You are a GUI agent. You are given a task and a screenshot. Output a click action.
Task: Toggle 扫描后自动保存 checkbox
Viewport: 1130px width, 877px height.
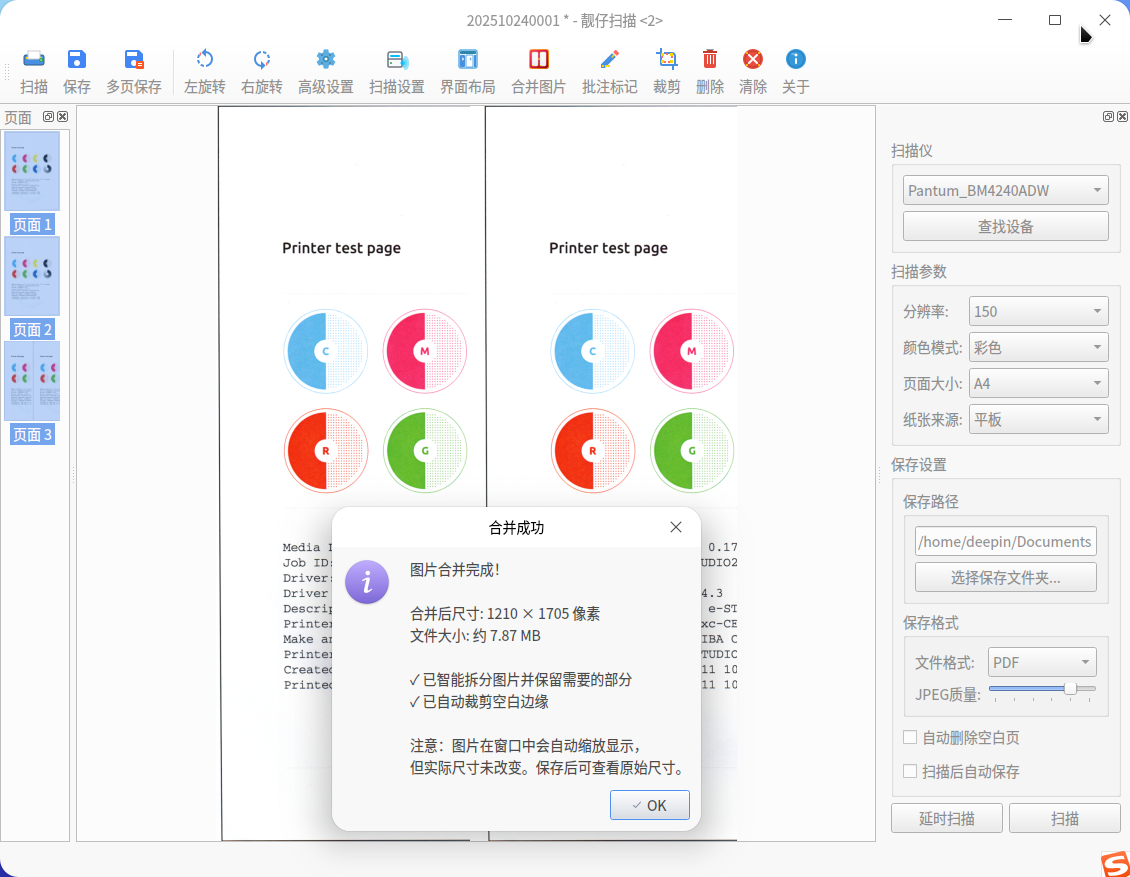[910, 771]
